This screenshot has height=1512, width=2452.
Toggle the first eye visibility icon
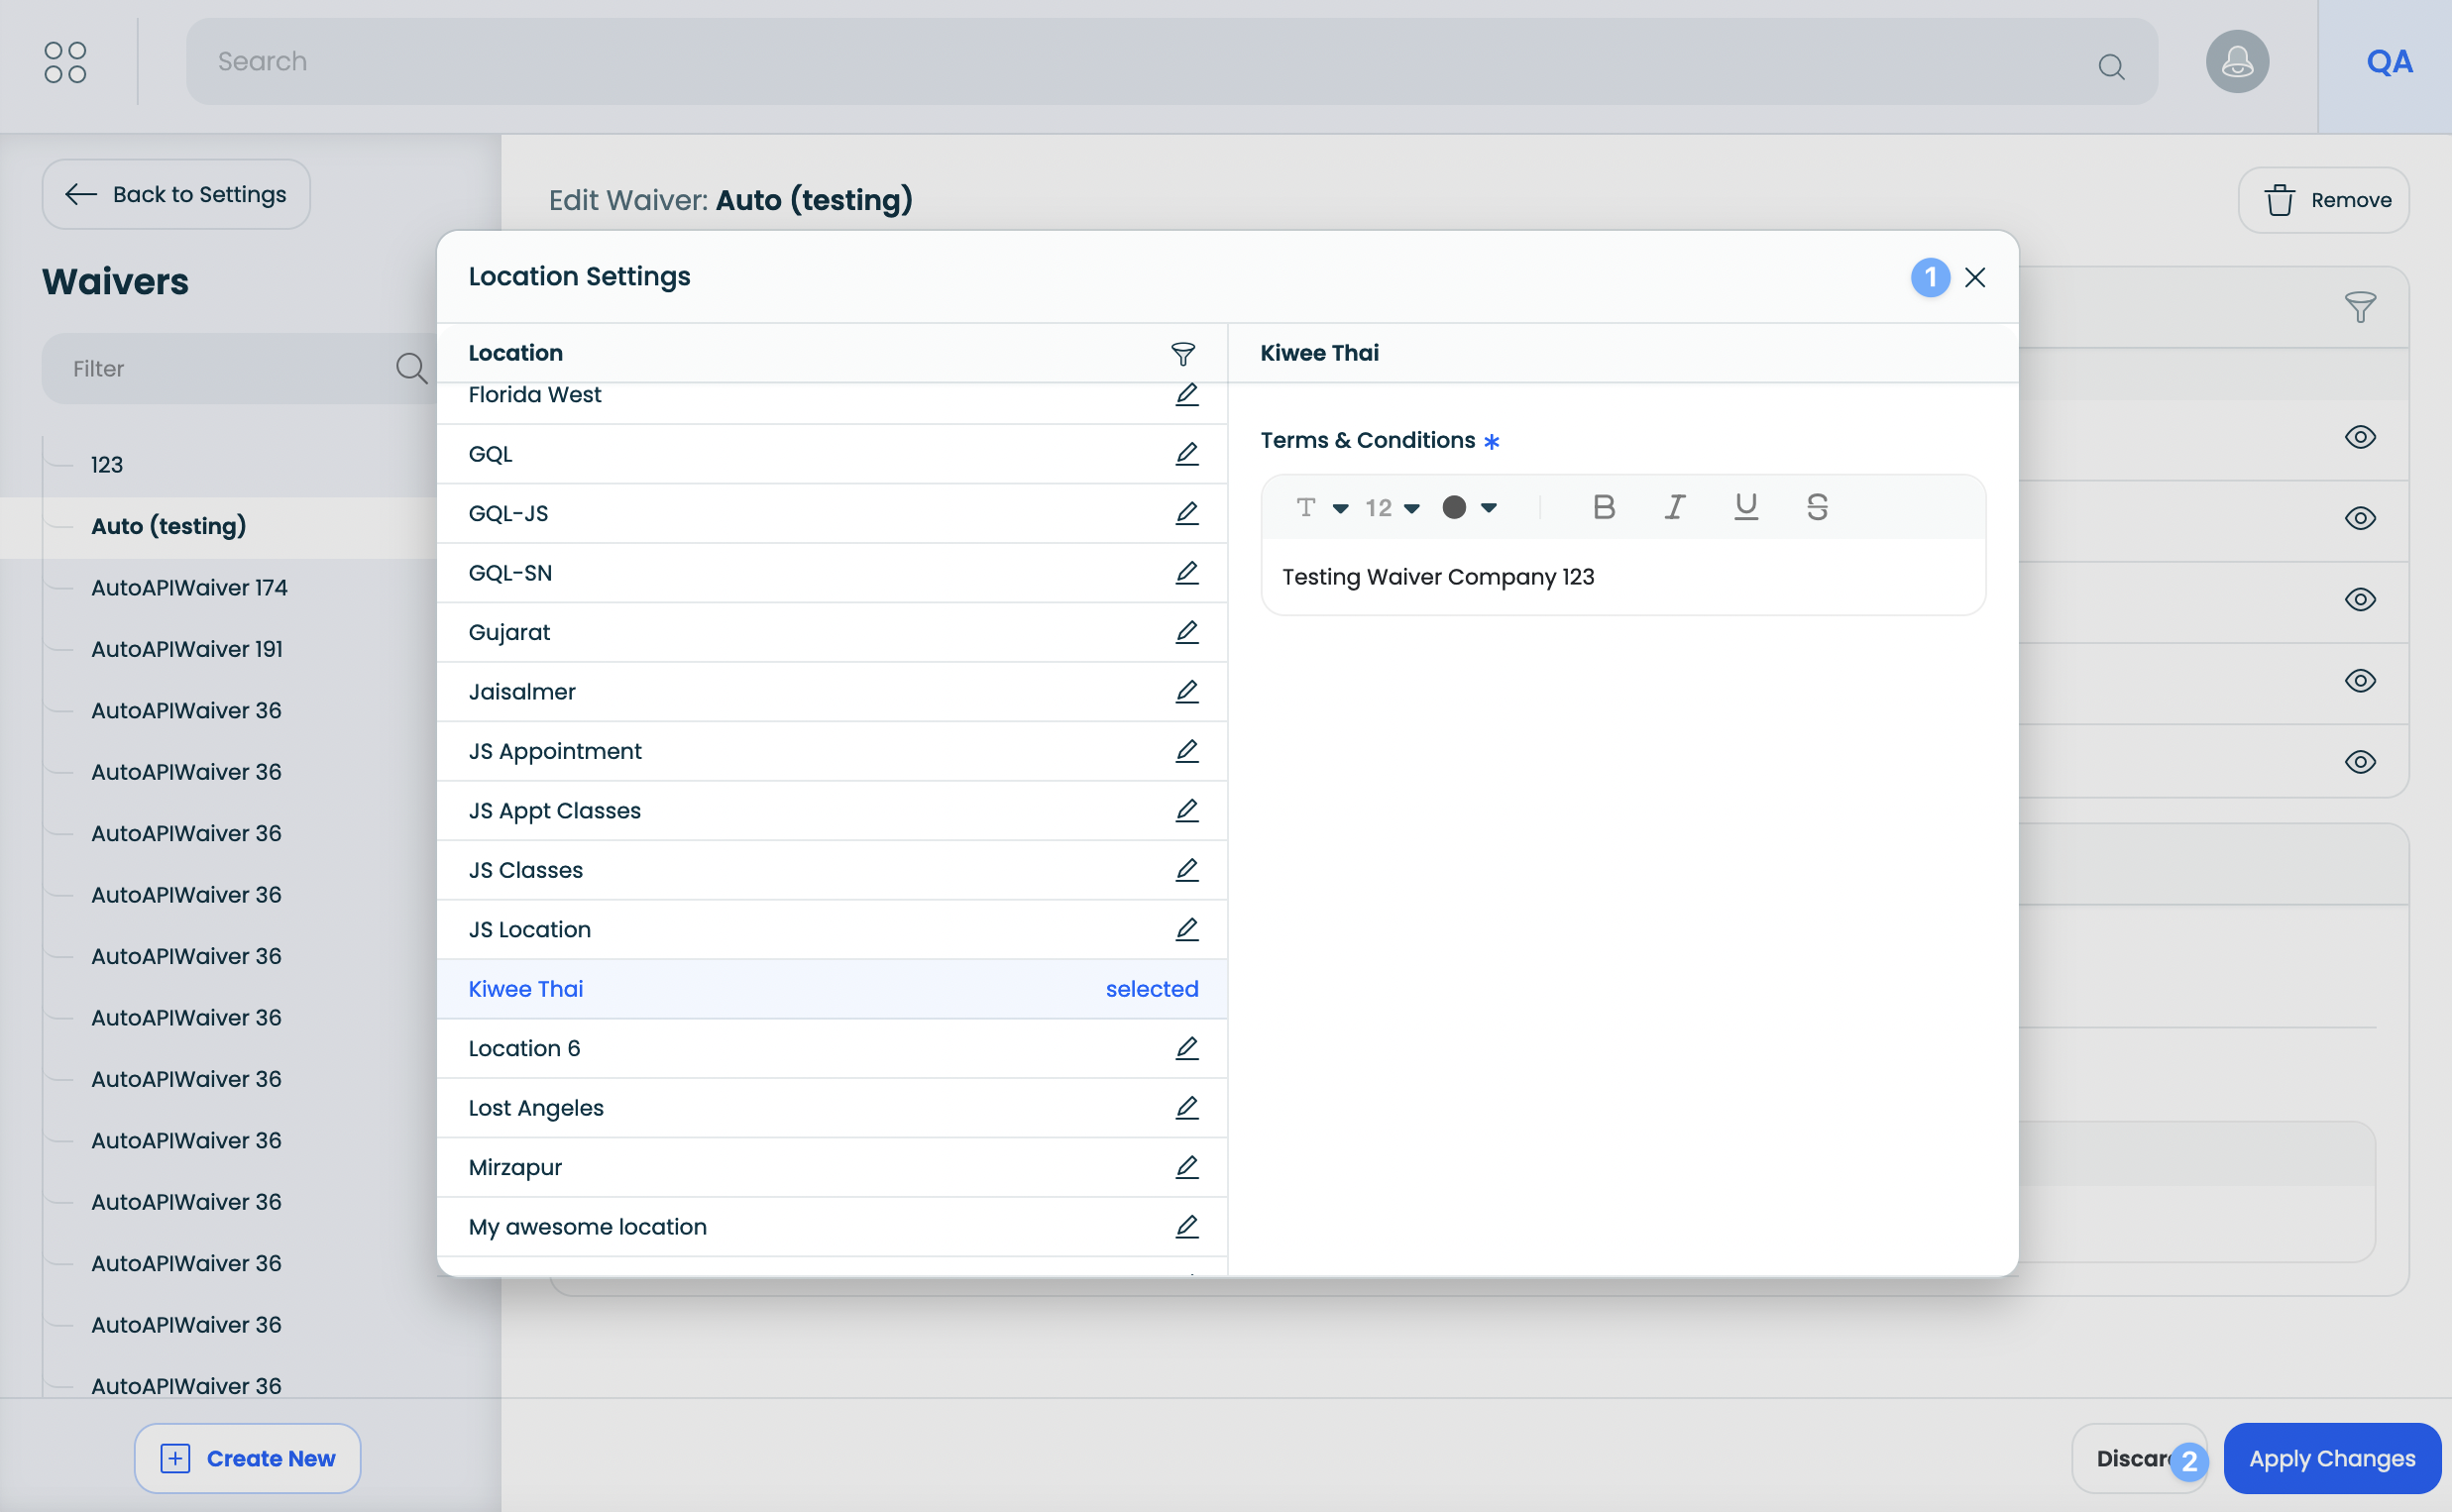[x=2359, y=437]
